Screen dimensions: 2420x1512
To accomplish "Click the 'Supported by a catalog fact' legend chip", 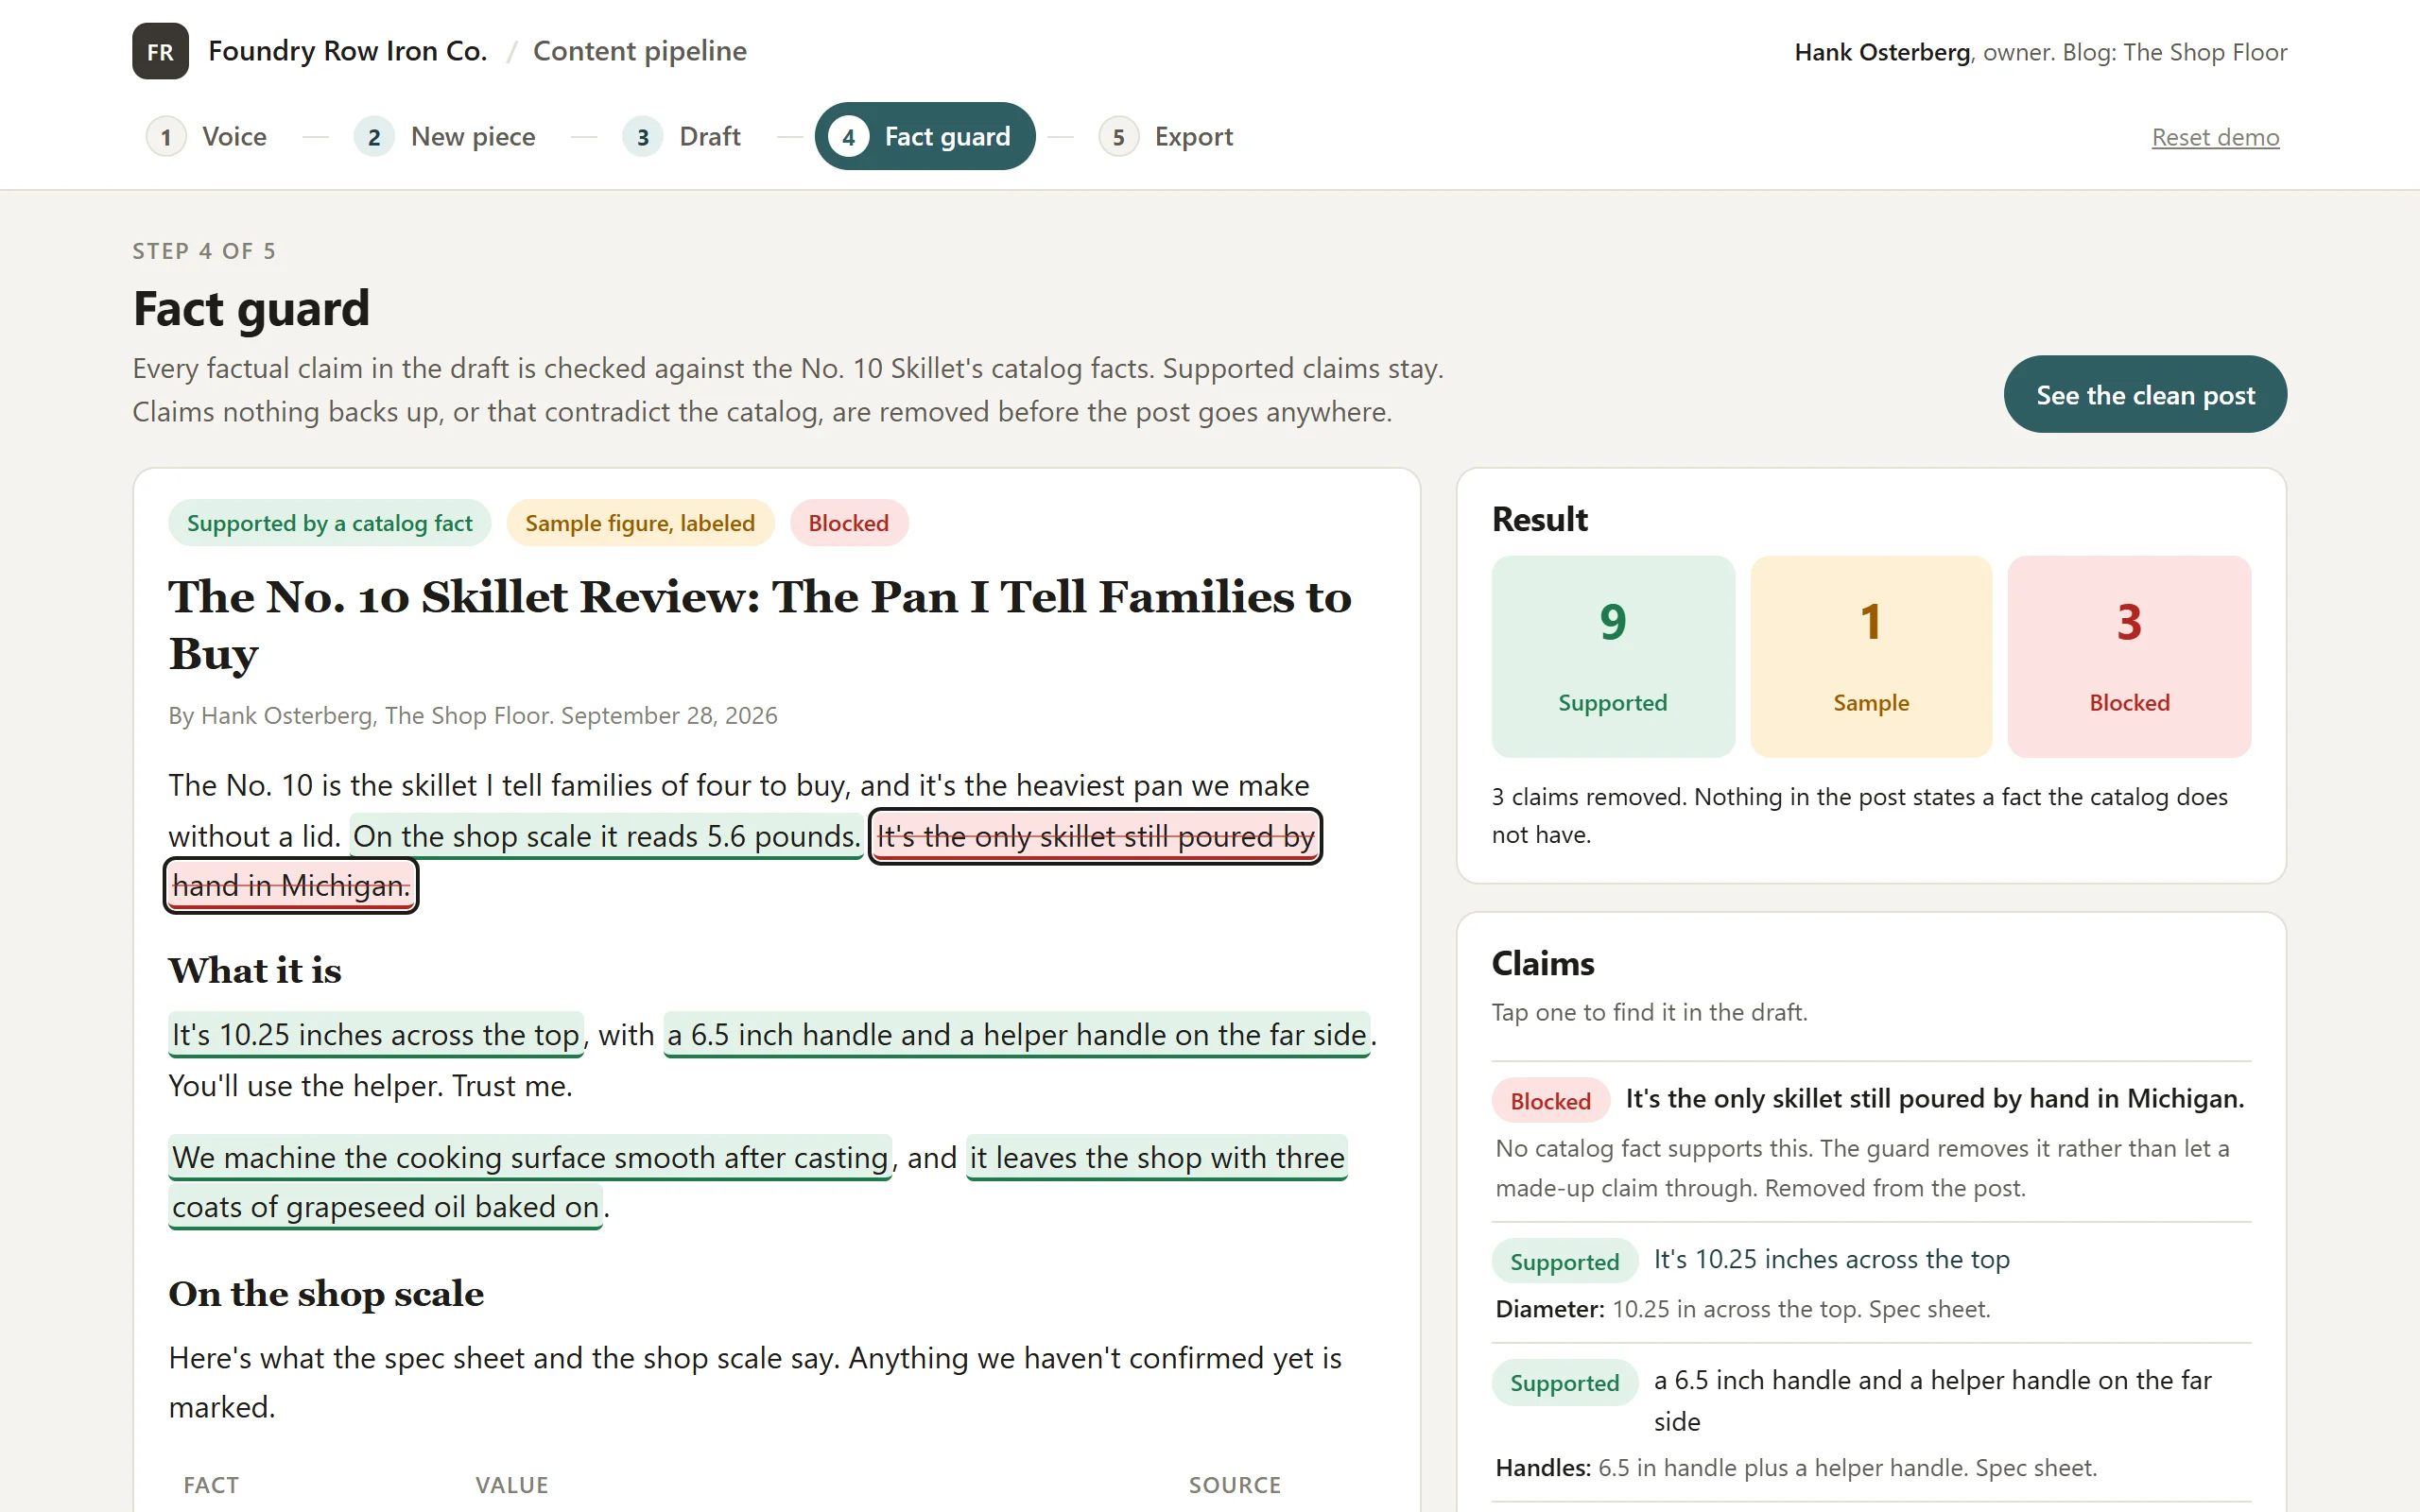I will click(329, 523).
